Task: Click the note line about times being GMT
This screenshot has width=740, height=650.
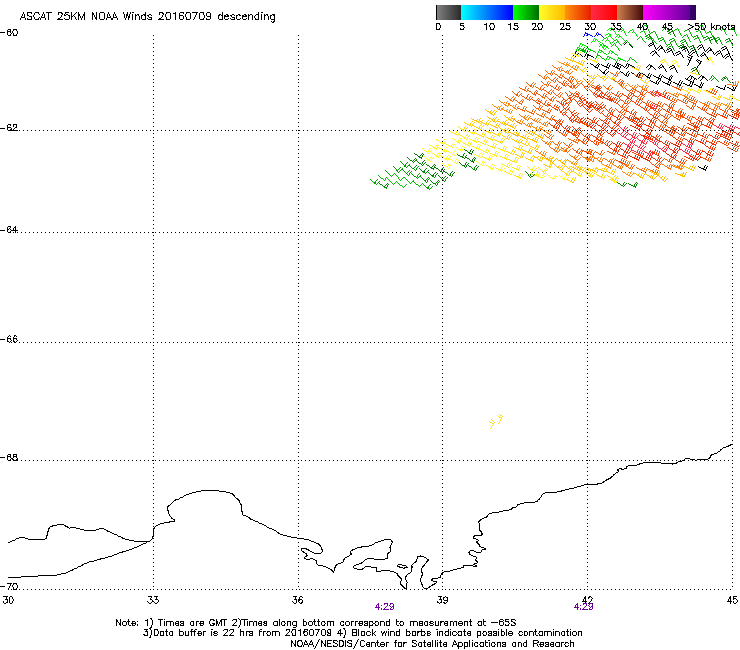Action: tap(316, 623)
